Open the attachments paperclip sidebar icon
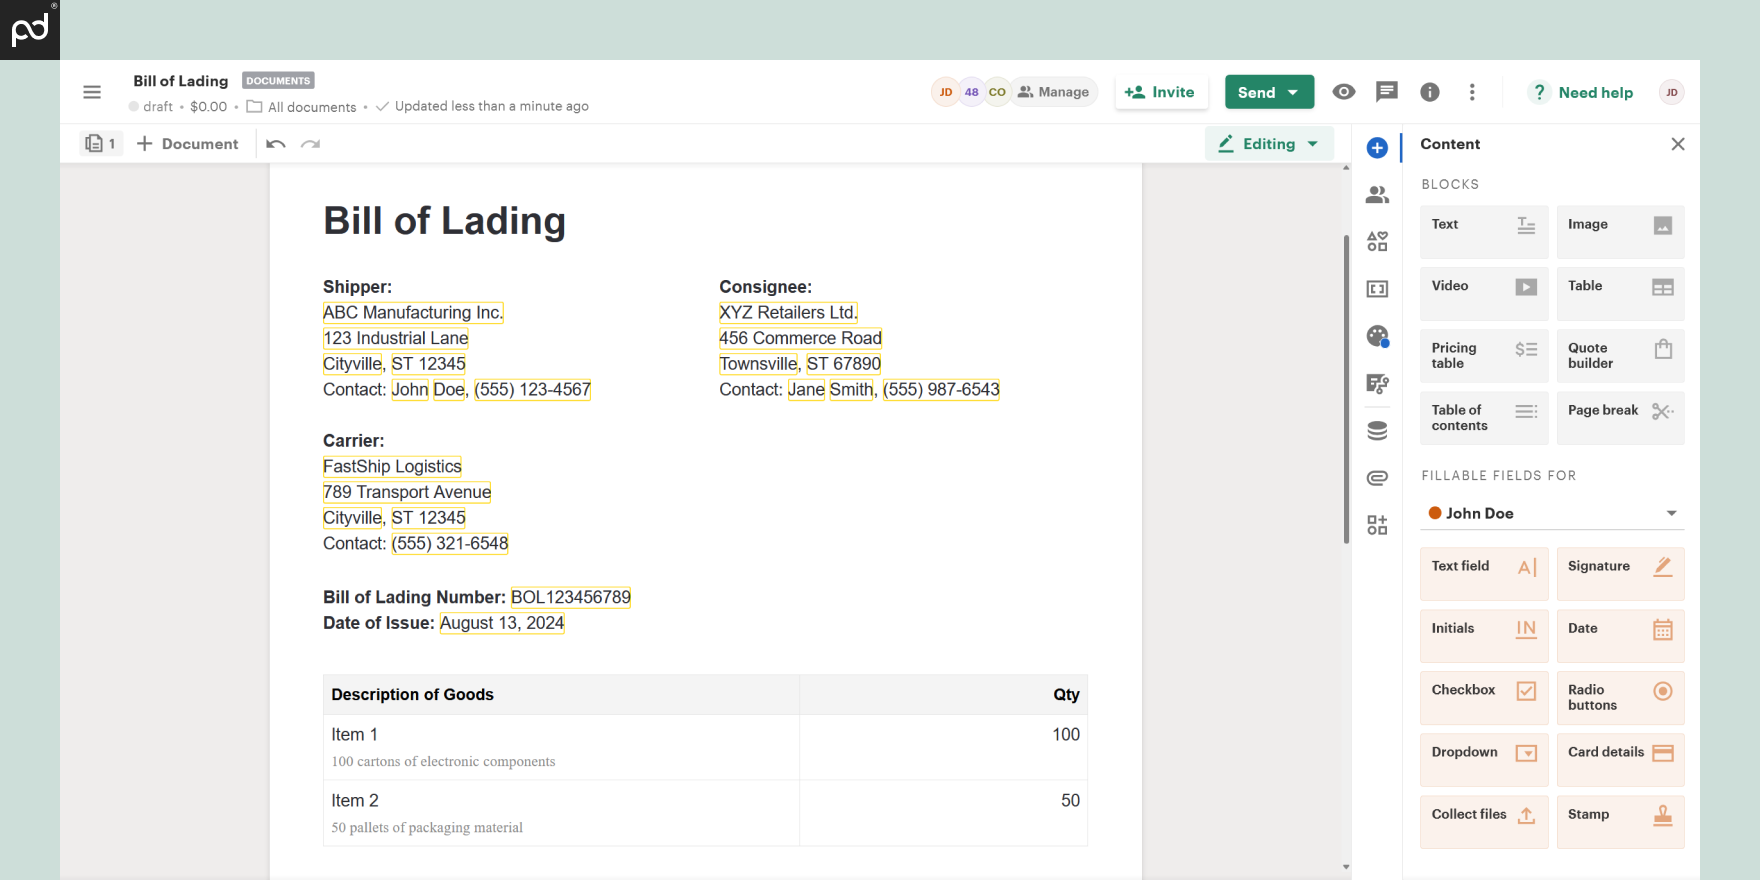The image size is (1760, 880). 1377,478
